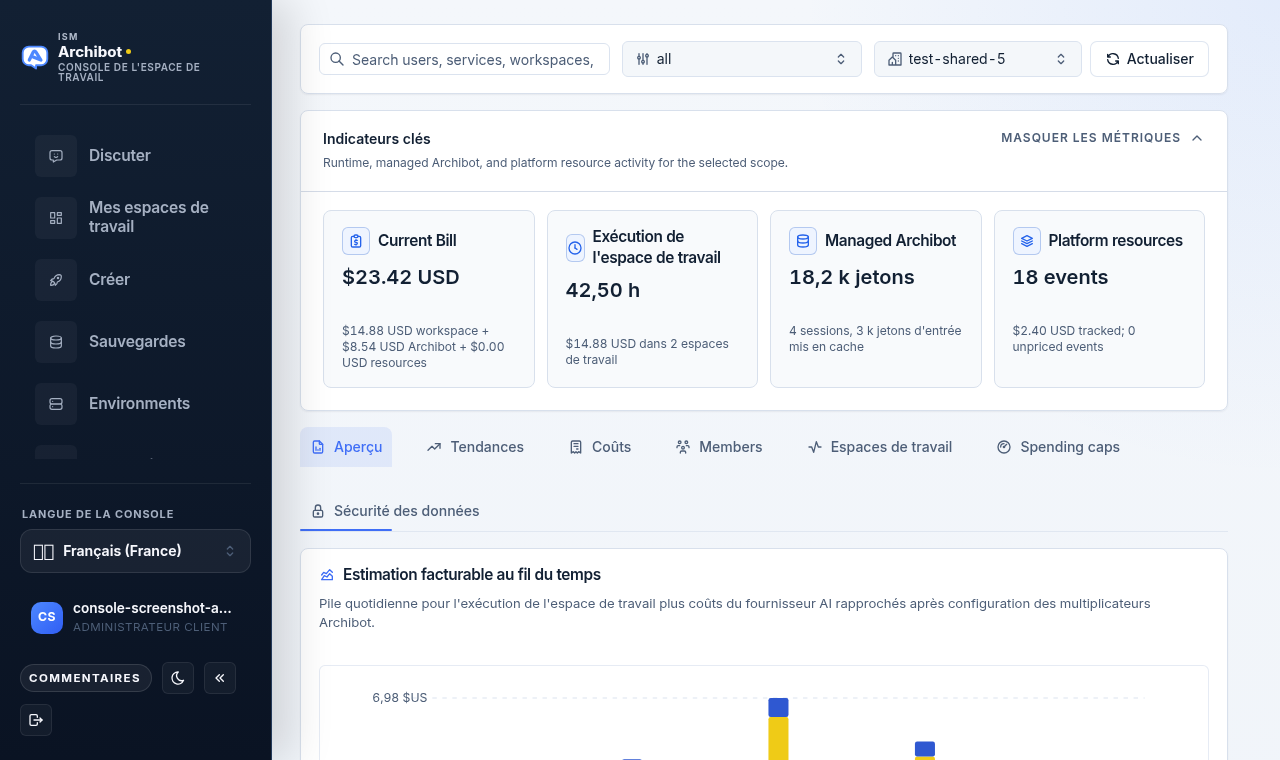Open the Créer sidebar link
Viewport: 1280px width, 760px height.
pyautogui.click(x=136, y=280)
